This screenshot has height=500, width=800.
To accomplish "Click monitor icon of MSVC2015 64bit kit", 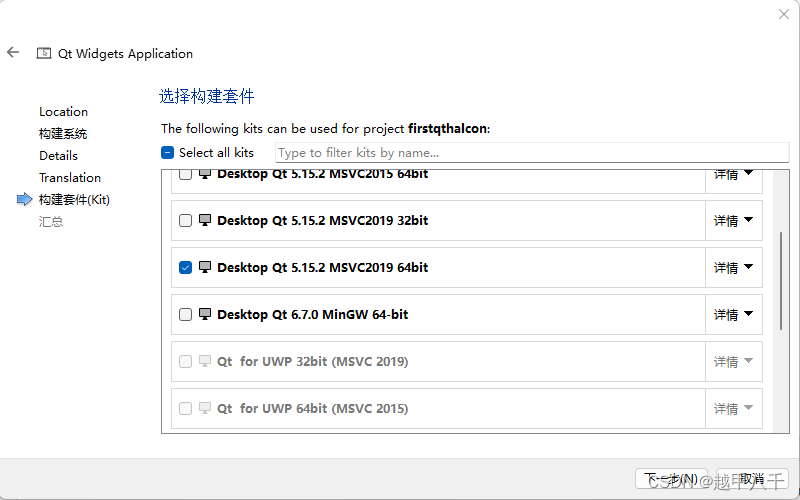I will coord(205,174).
